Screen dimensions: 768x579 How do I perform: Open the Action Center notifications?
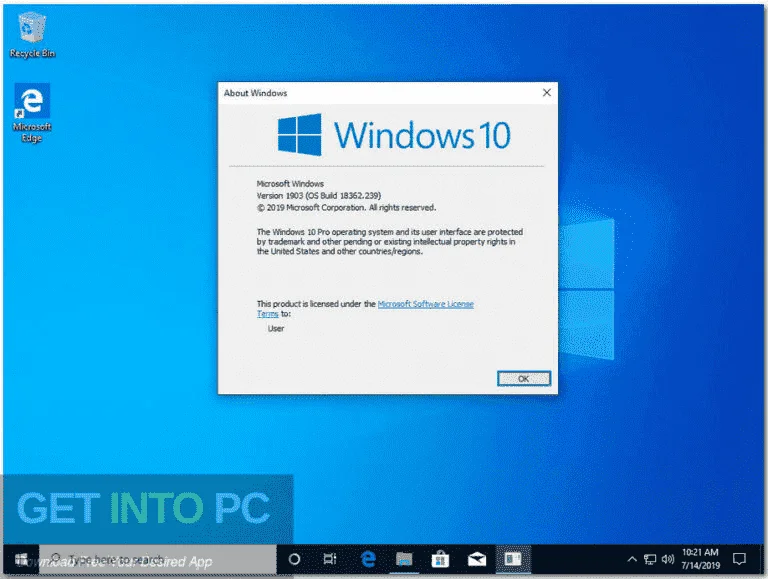739,559
